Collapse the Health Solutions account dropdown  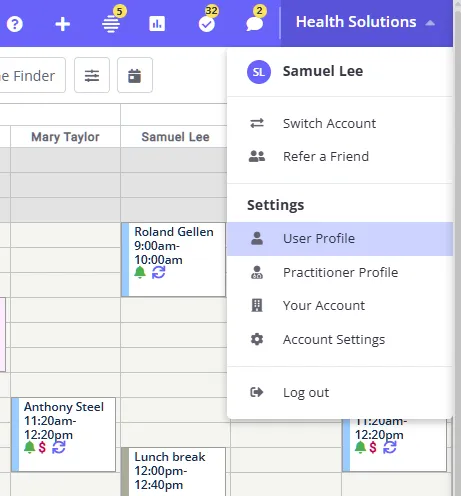(366, 22)
